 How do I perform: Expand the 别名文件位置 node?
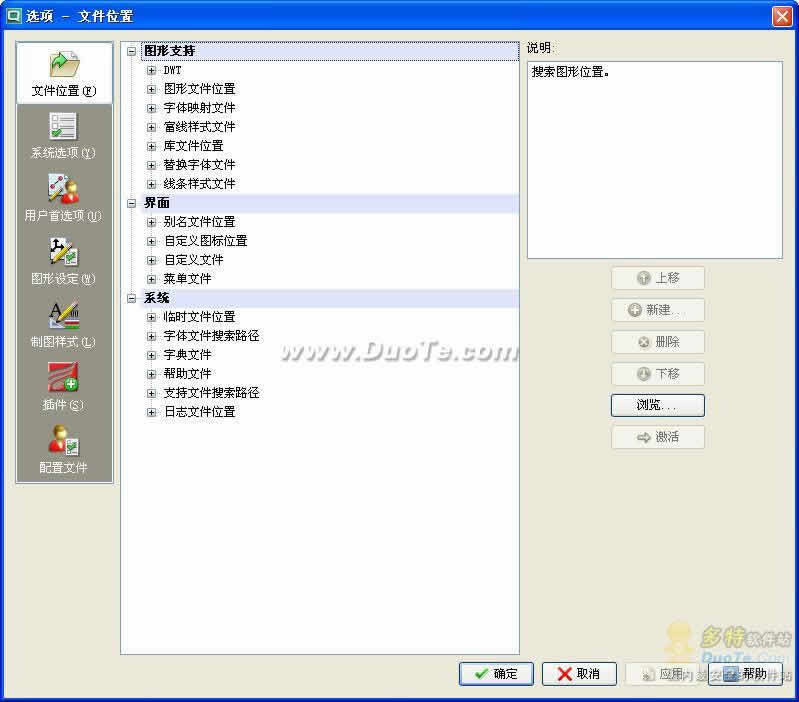click(151, 222)
